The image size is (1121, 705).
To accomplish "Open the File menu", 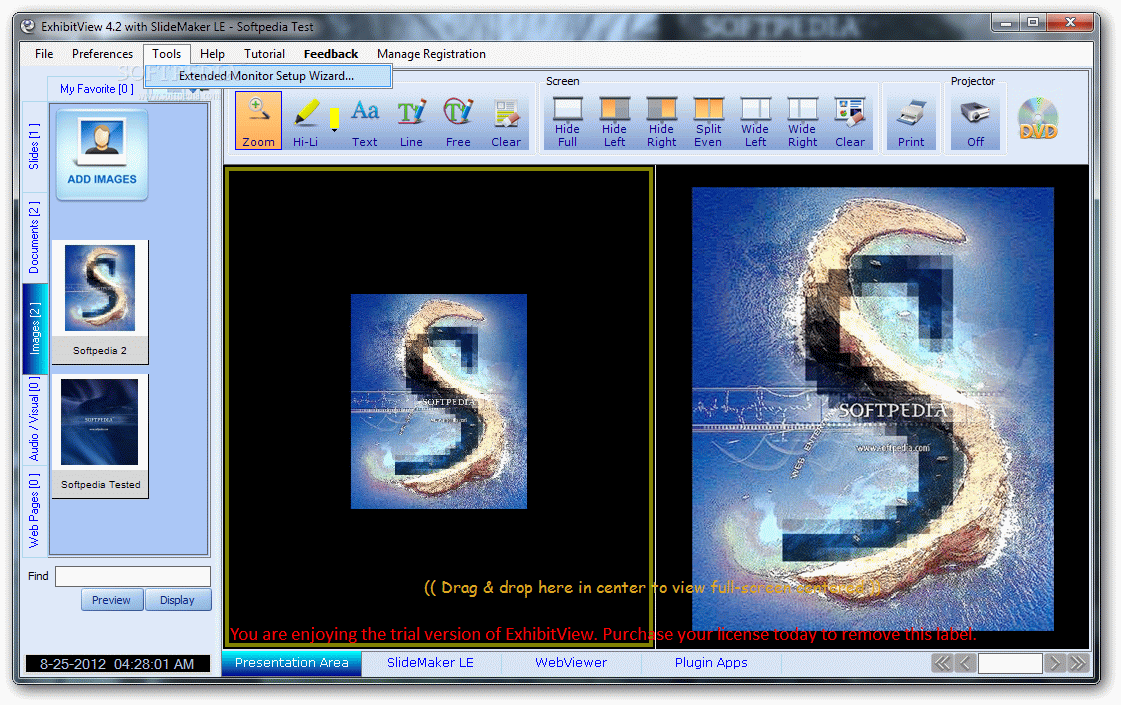I will (x=44, y=54).
